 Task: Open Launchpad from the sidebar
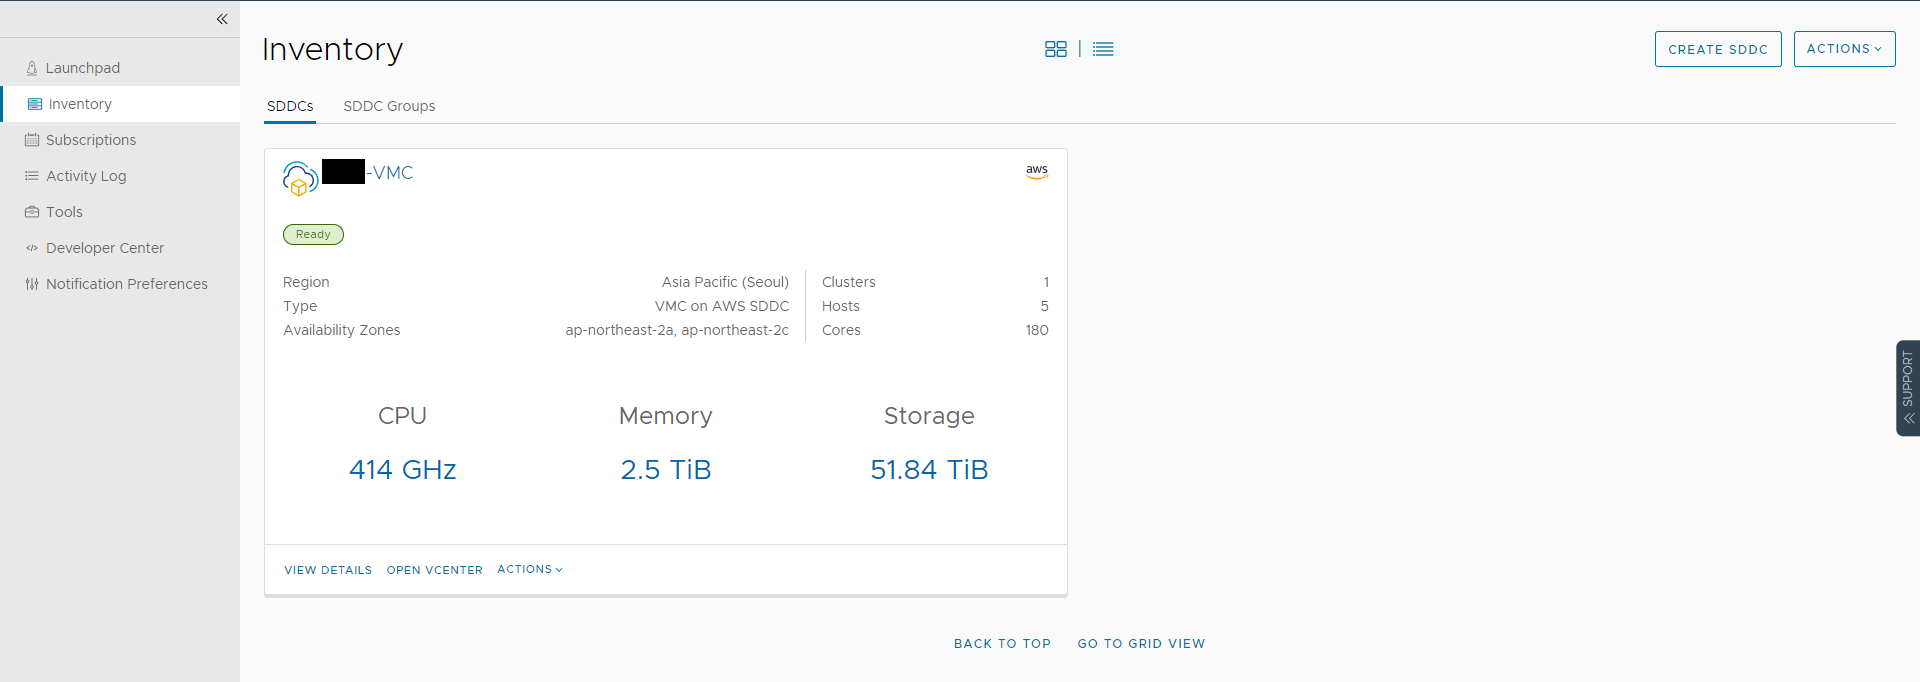pyautogui.click(x=82, y=68)
